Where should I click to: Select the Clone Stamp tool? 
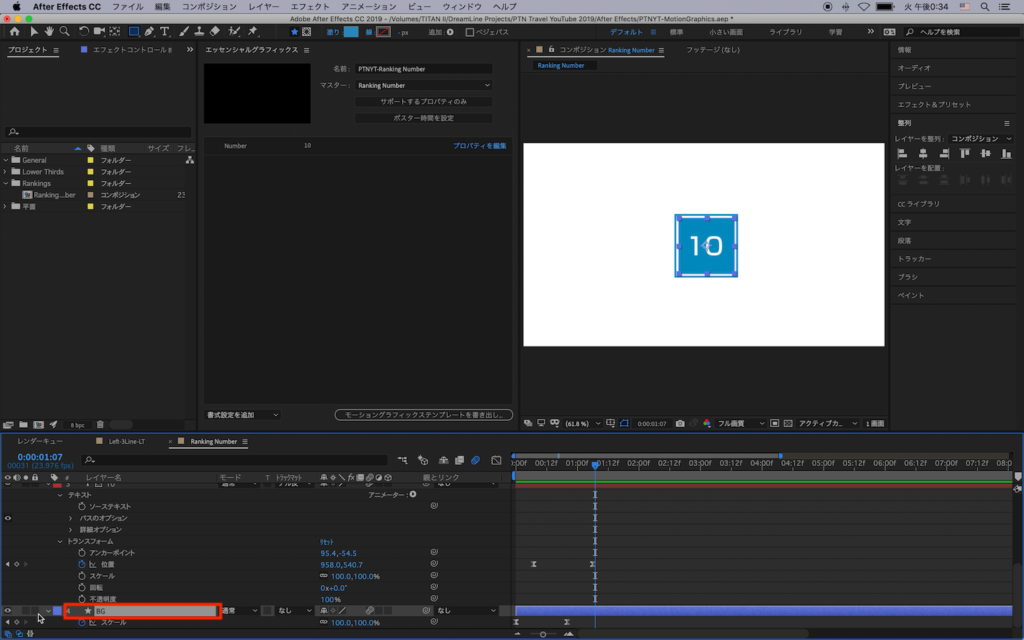click(x=199, y=32)
